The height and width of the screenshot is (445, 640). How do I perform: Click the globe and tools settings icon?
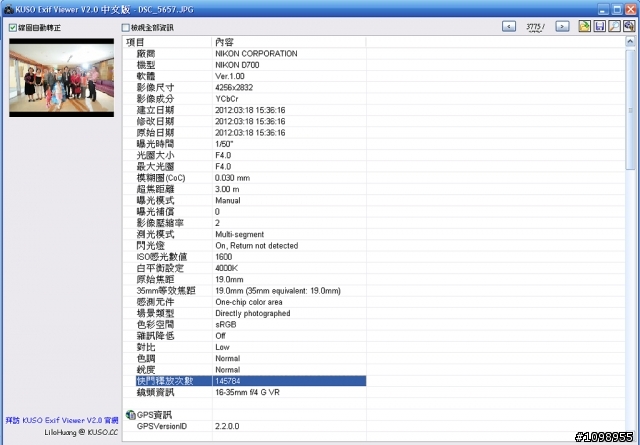(x=629, y=27)
